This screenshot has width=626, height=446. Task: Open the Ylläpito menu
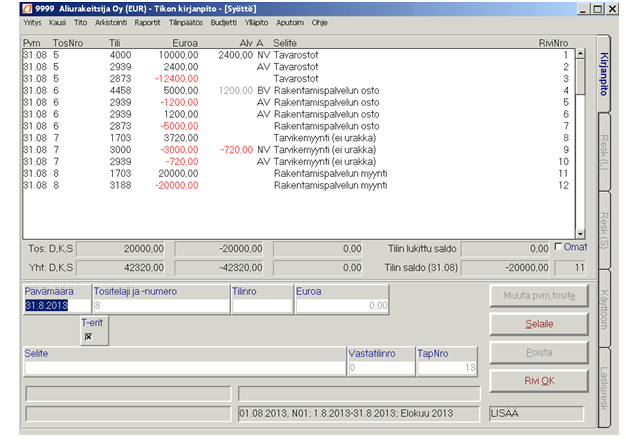[x=256, y=23]
